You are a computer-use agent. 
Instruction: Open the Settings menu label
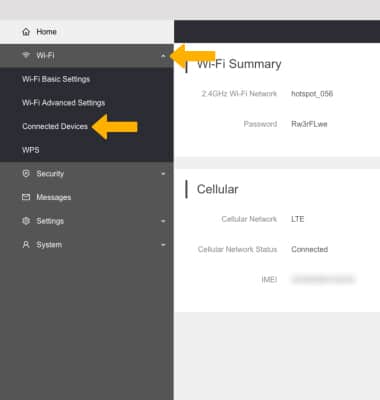(50, 221)
